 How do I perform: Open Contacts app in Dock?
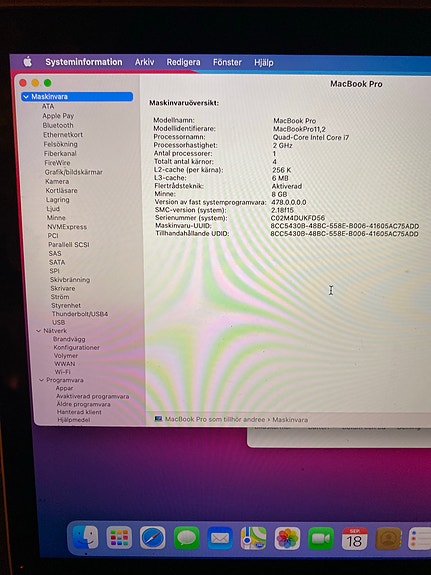(x=388, y=538)
